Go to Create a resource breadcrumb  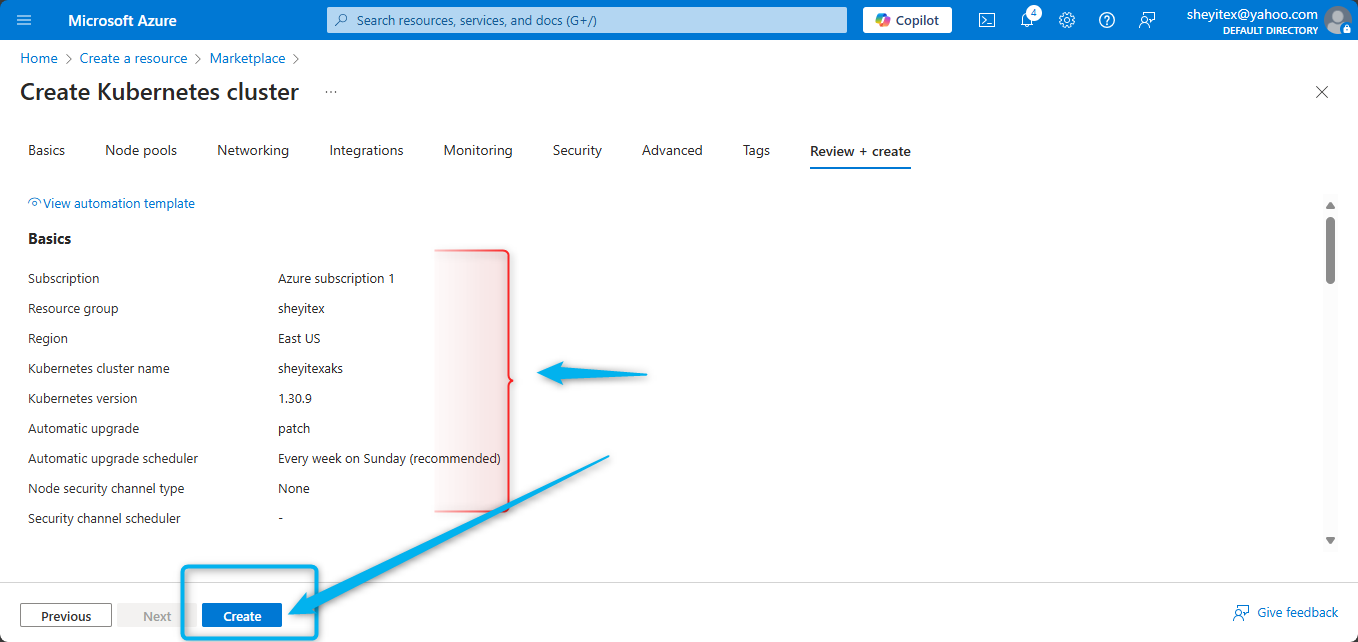(x=134, y=59)
